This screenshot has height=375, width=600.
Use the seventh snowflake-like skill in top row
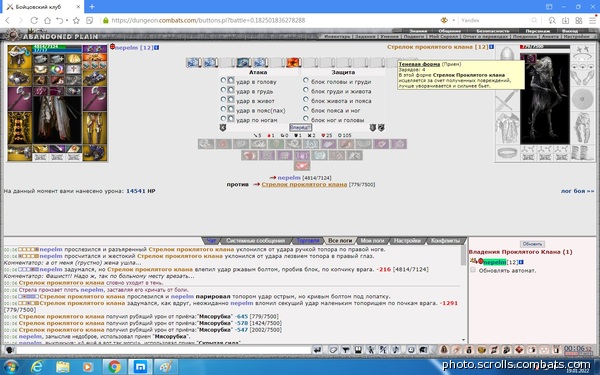tap(311, 144)
